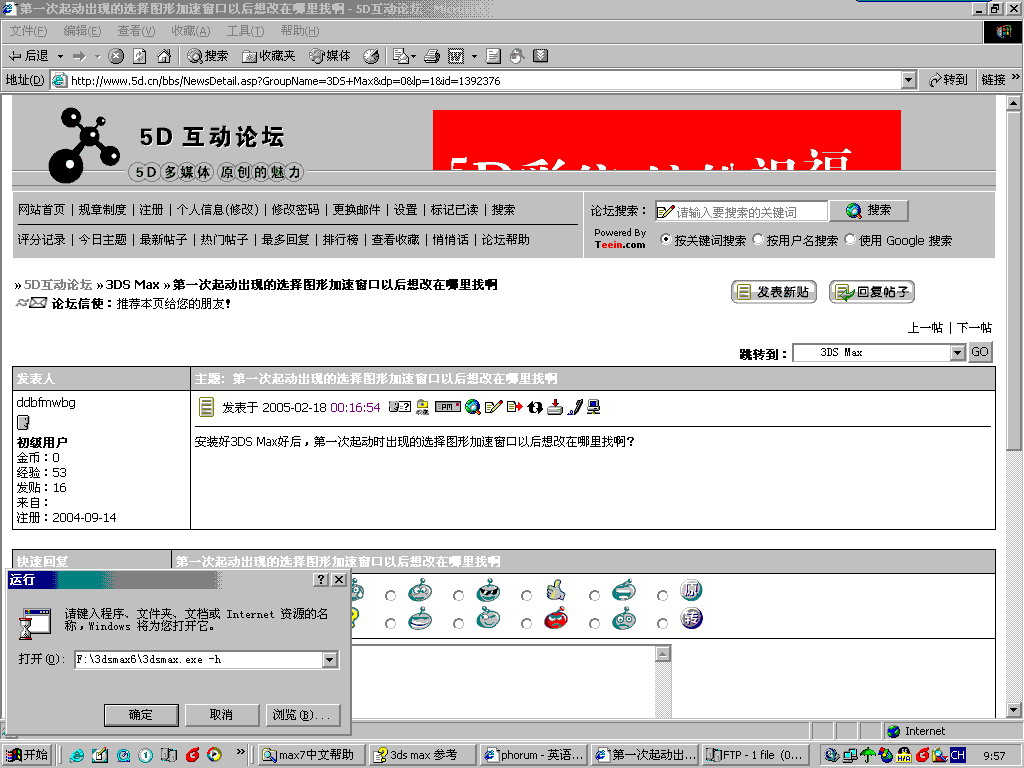
Task: Switch to the max7中文帮助 taskbar window
Action: coord(311,755)
